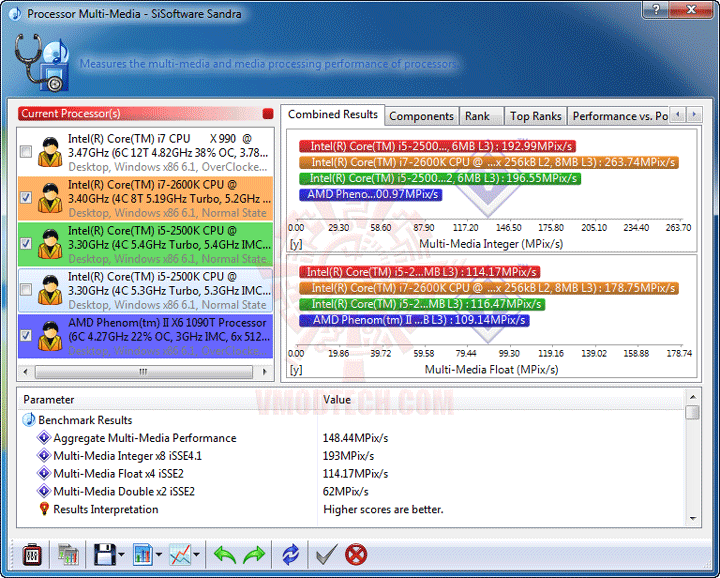The image size is (720, 578).
Task: Click the results list scroll-down arrow
Action: pos(692,519)
